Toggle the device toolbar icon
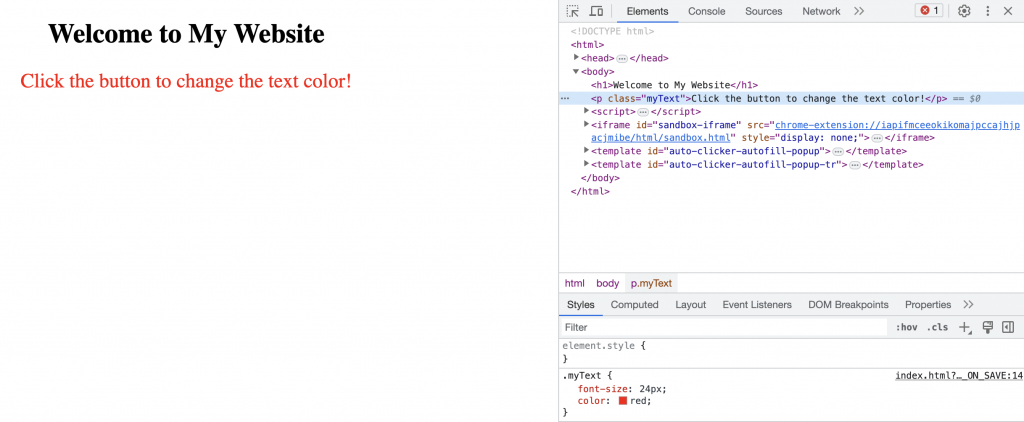 596,11
